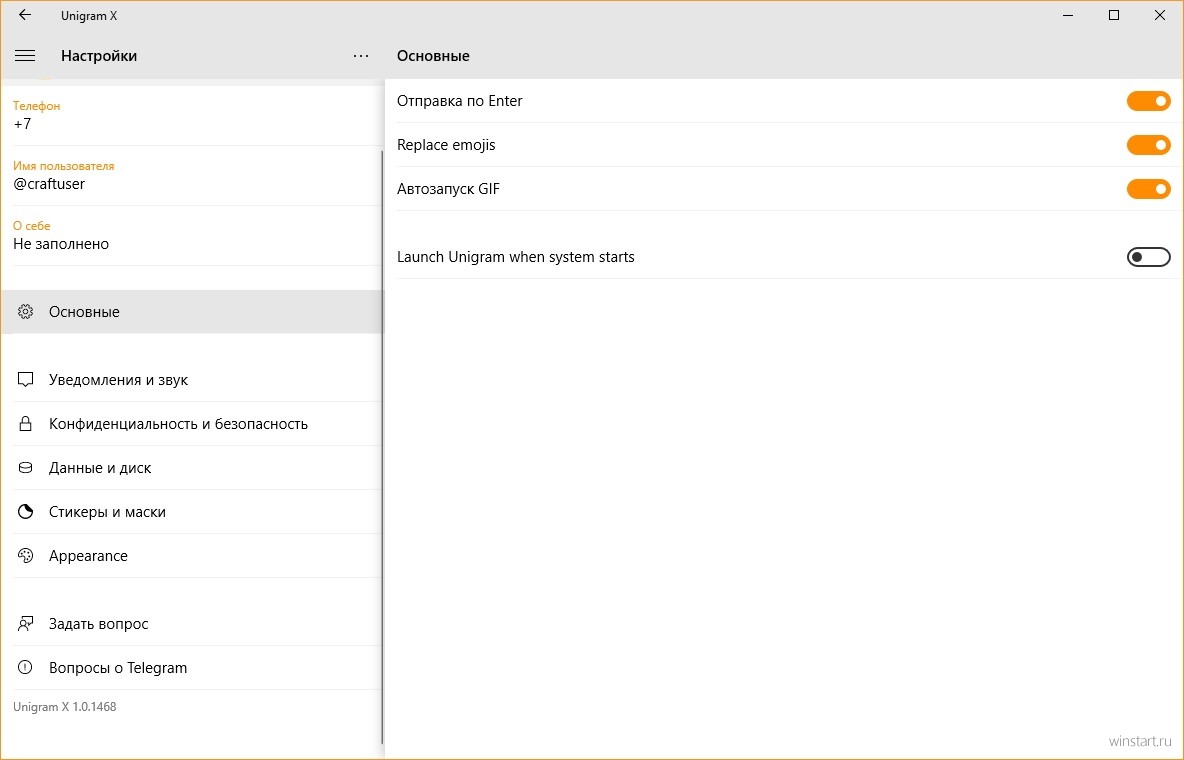The width and height of the screenshot is (1184, 760).
Task: Click the ask-a-question person icon
Action: pyautogui.click(x=26, y=623)
